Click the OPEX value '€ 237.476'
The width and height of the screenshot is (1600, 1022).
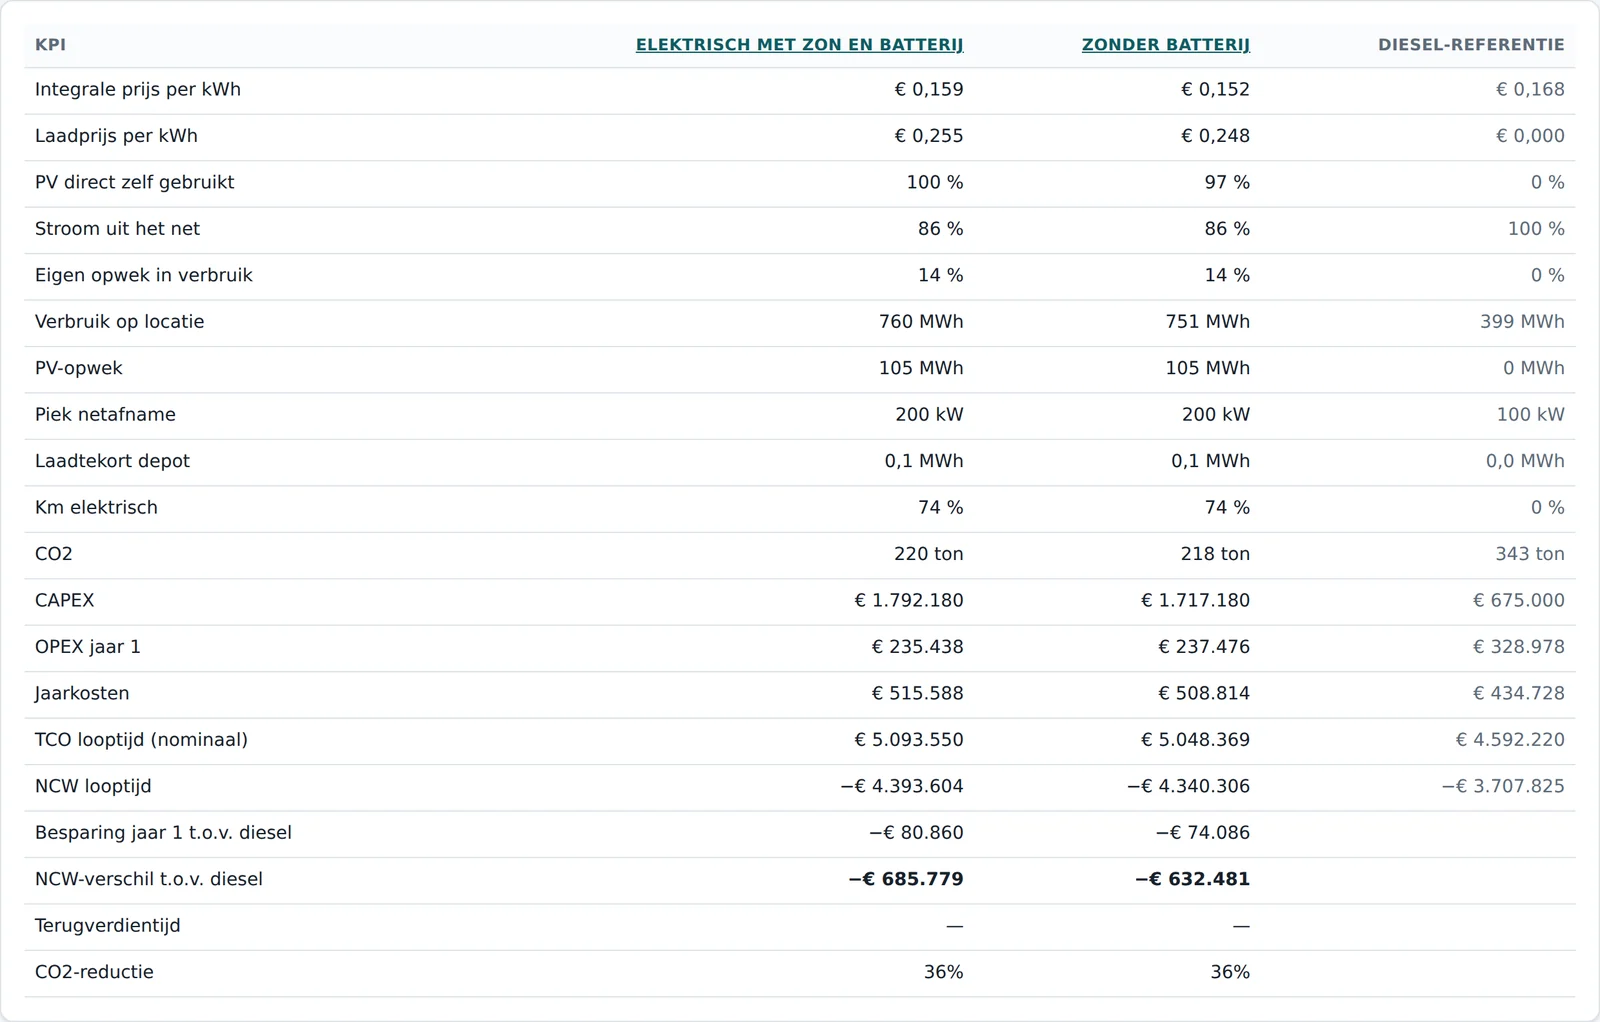click(1204, 647)
